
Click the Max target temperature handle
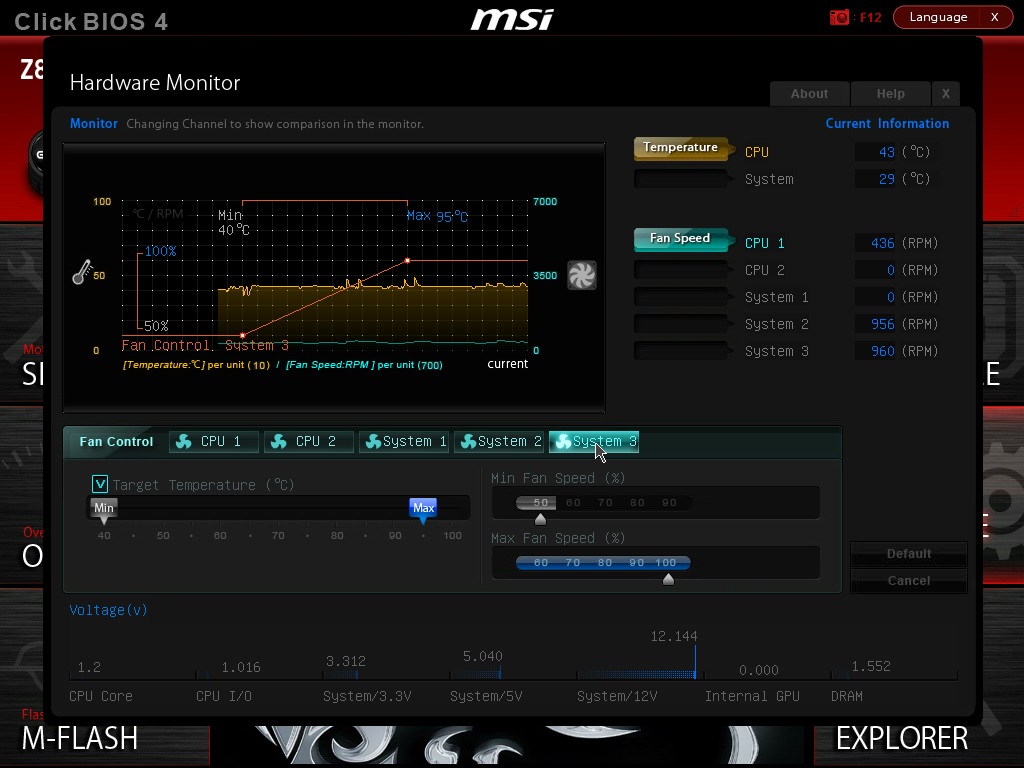tap(423, 510)
